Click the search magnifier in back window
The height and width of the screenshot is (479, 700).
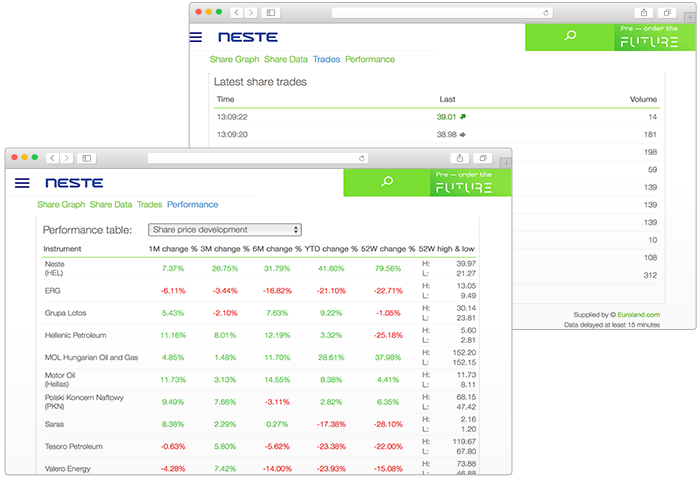coord(569,37)
